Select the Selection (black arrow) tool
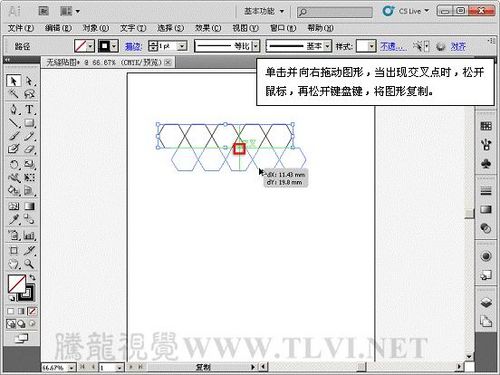 click(x=13, y=81)
